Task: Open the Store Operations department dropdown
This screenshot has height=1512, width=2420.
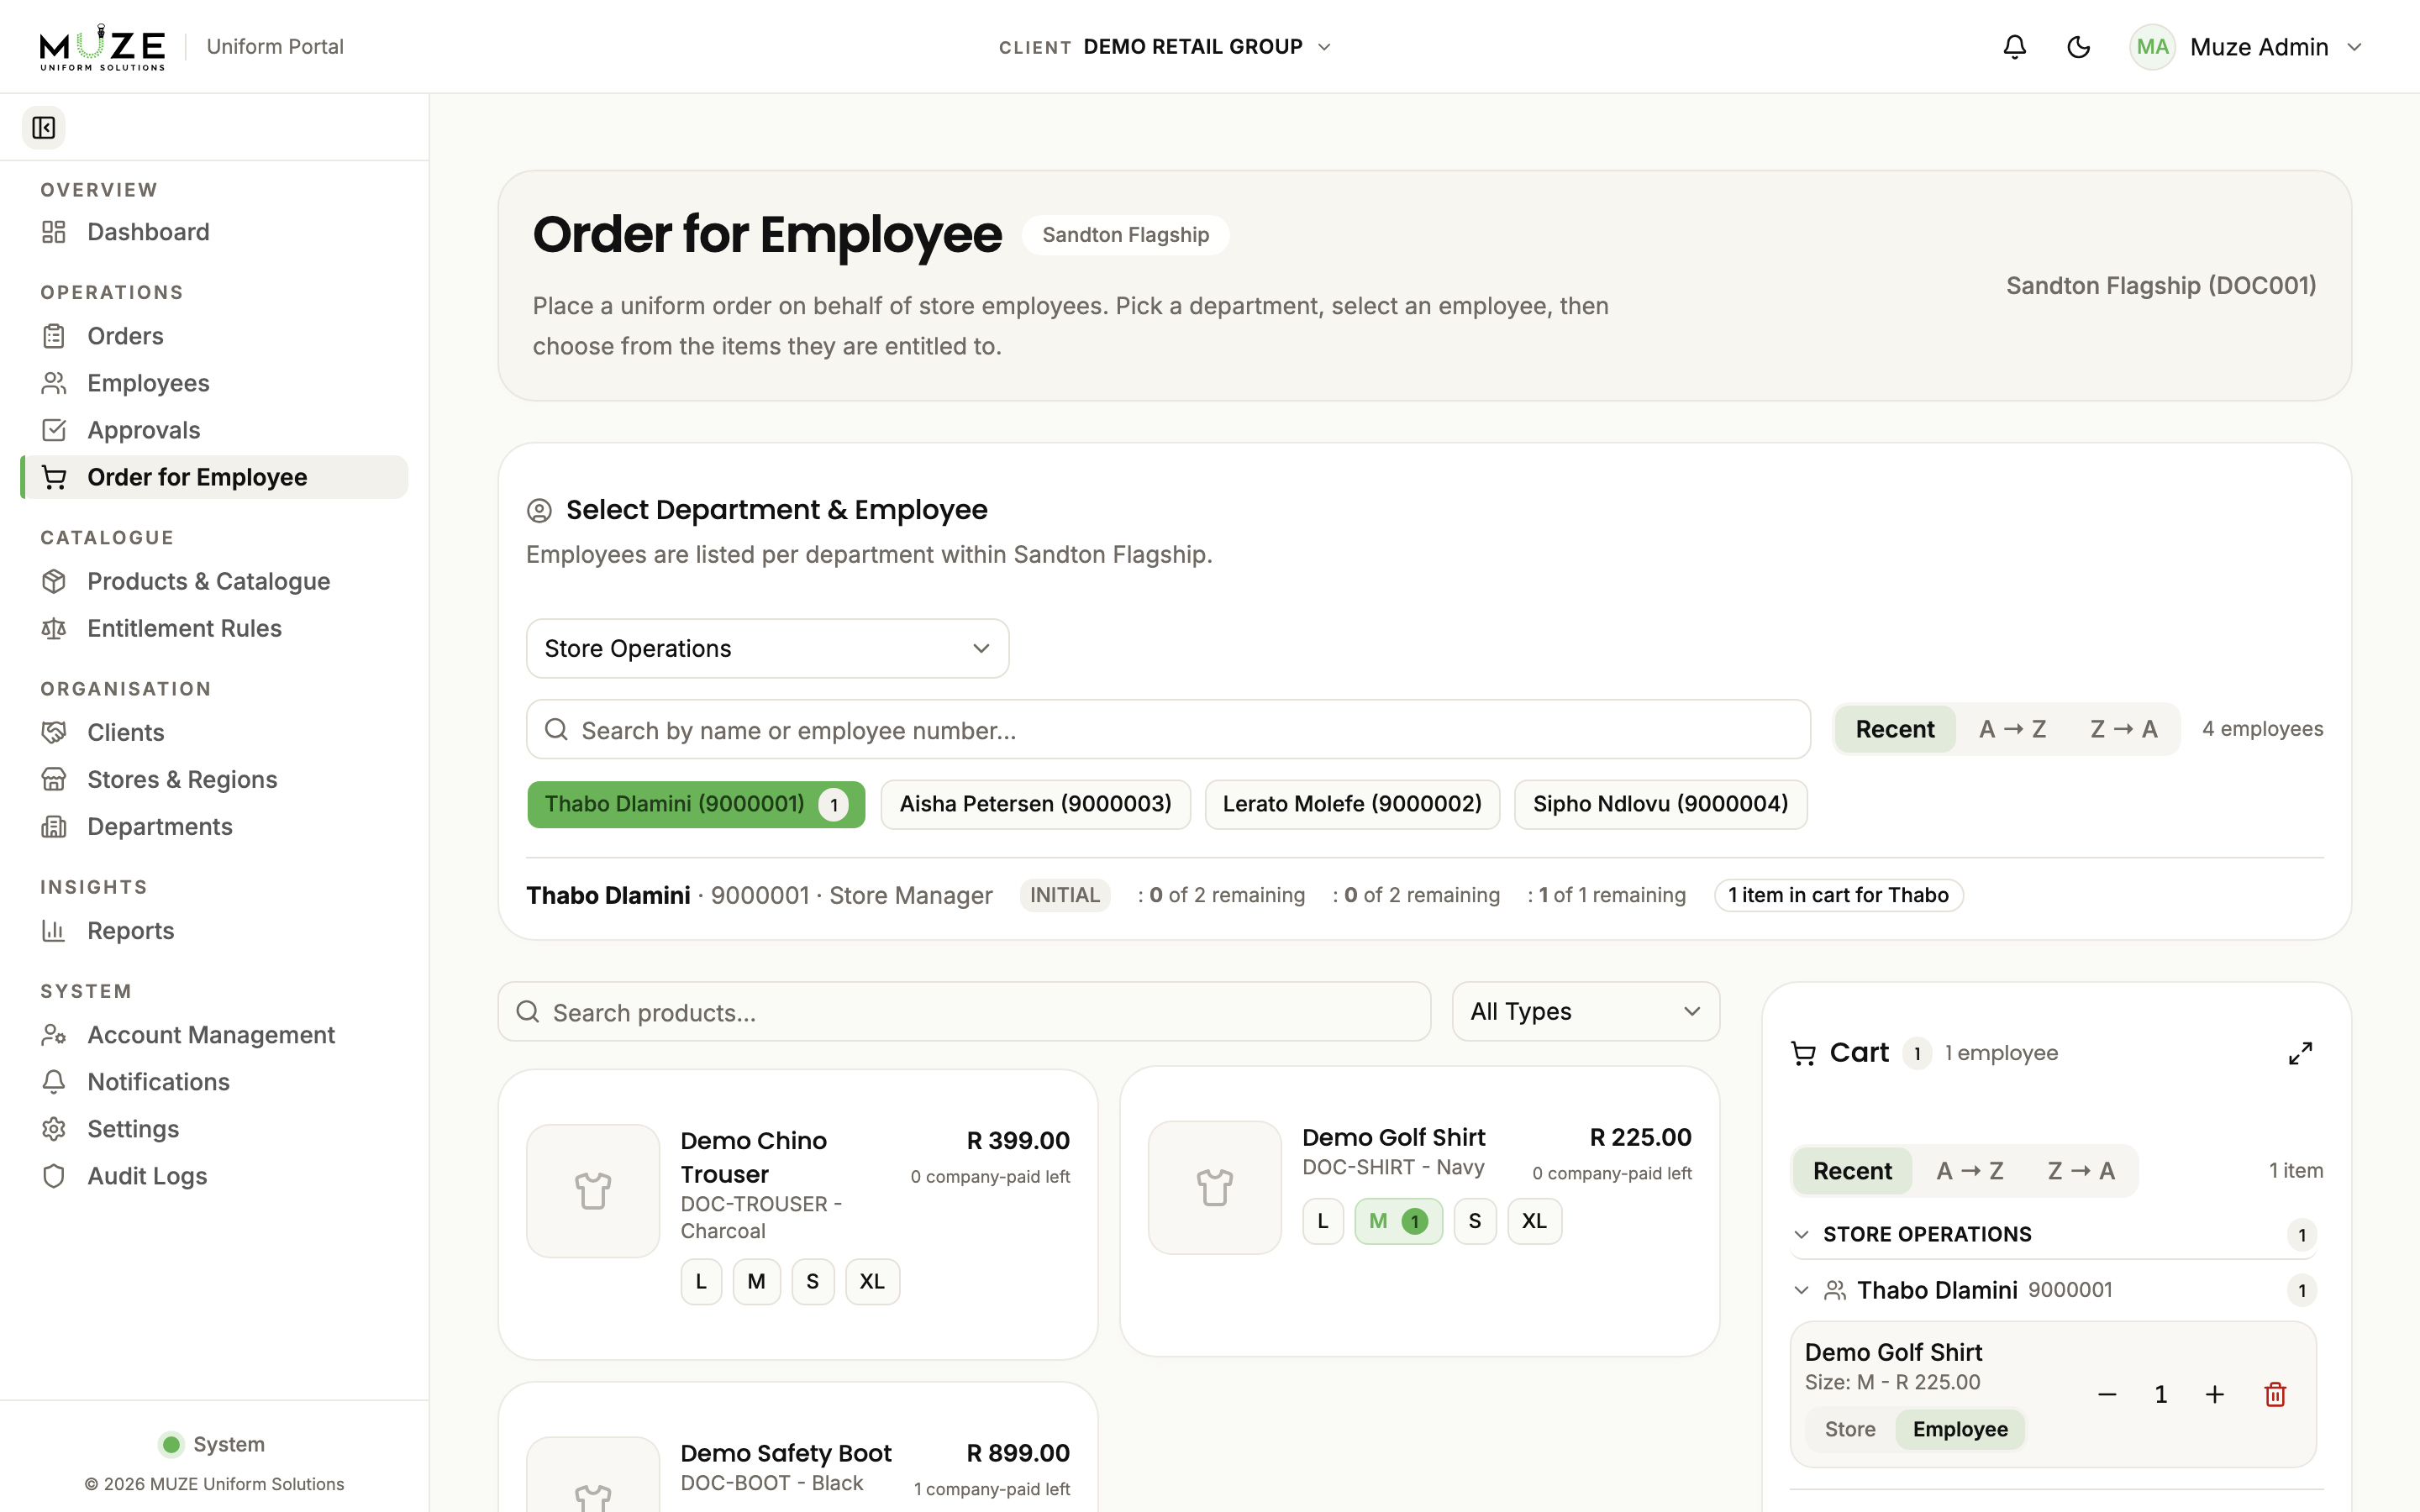Action: click(x=767, y=648)
